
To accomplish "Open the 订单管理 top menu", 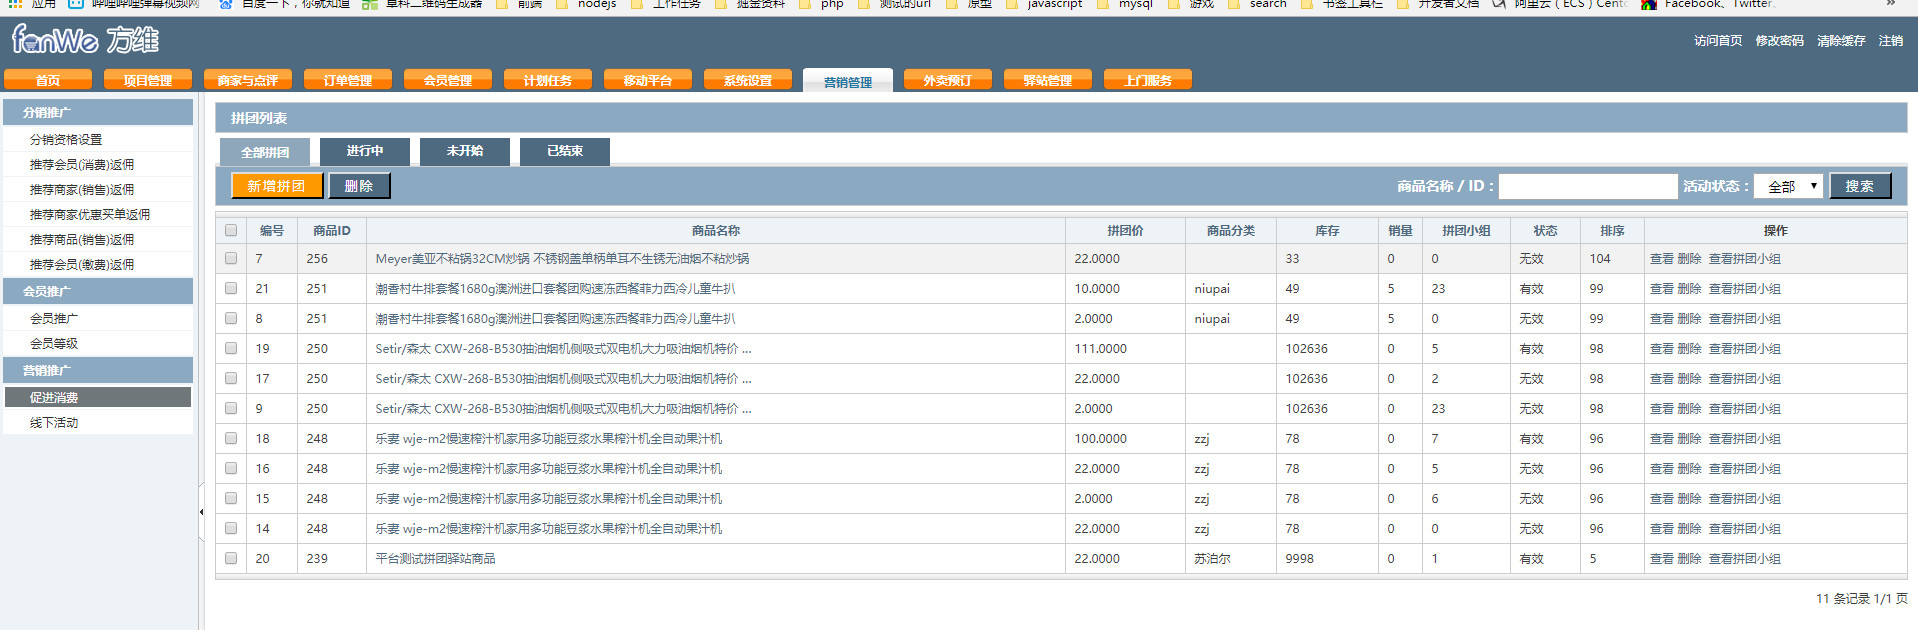I will [348, 80].
